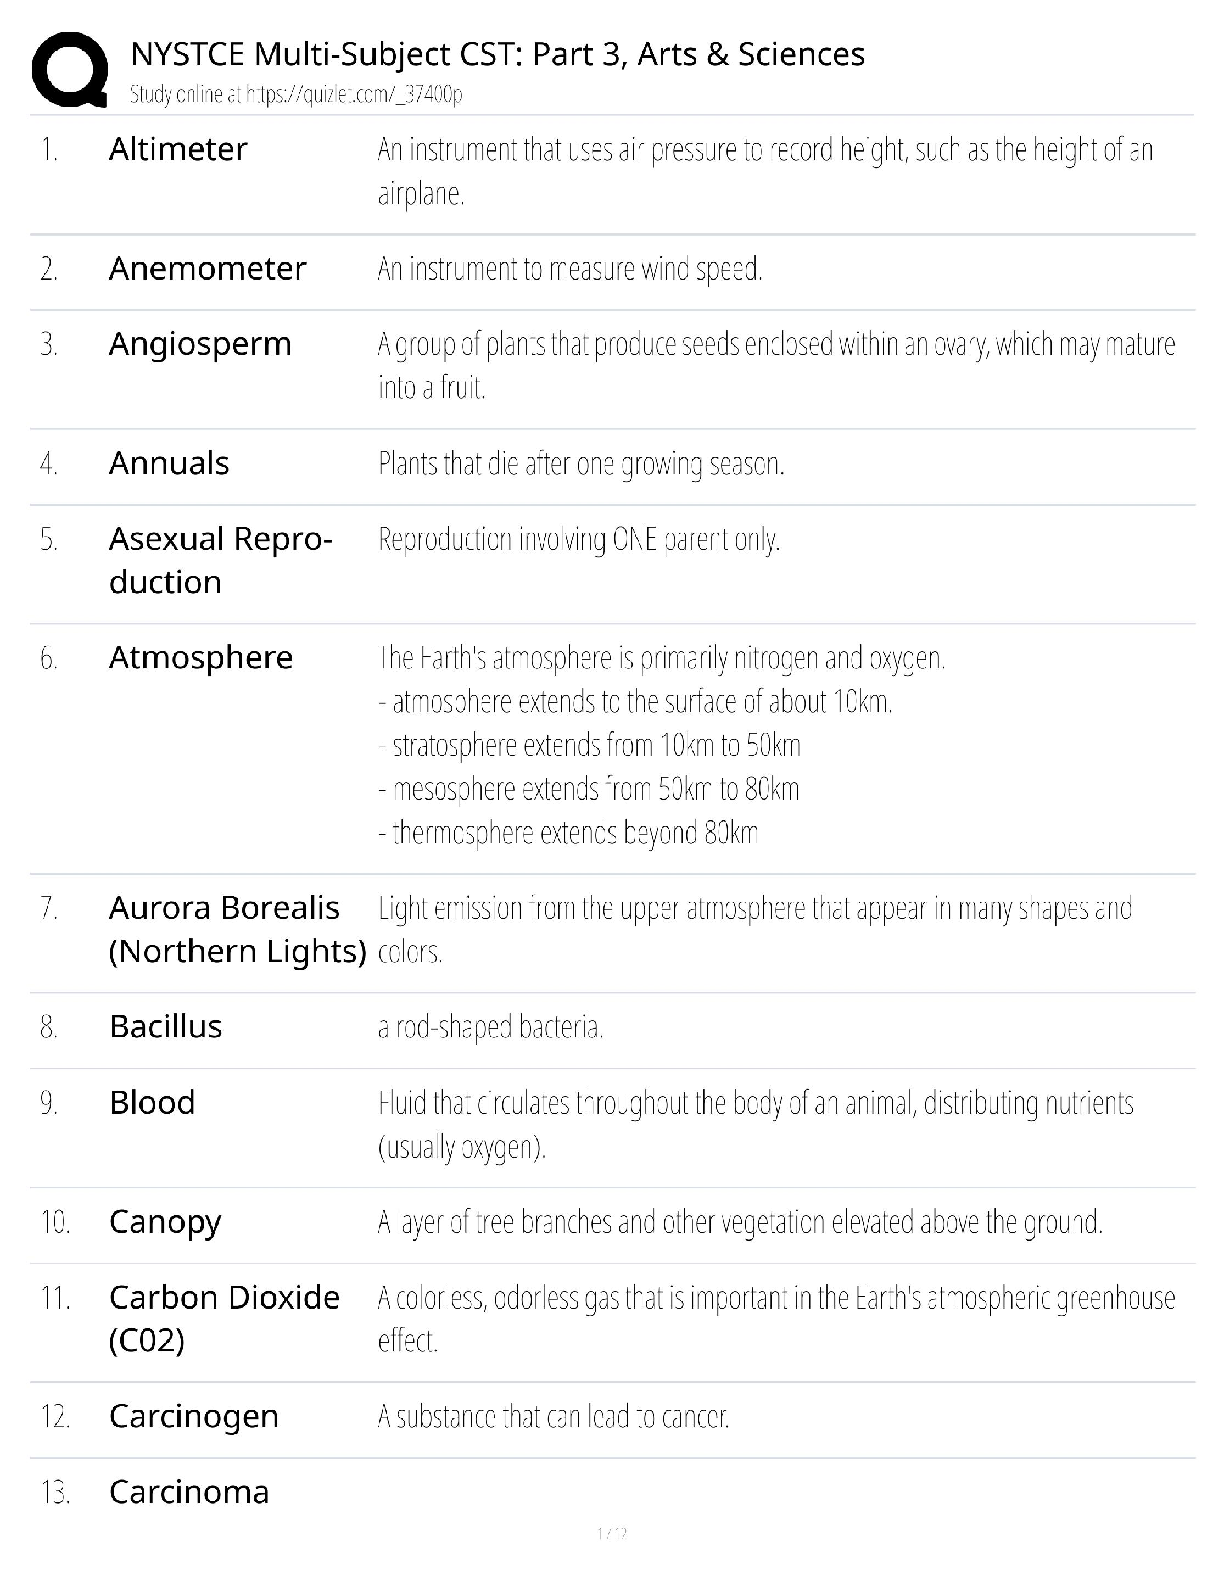
Task: Select the Carbon Dioxide (C02) term
Action: (x=224, y=1318)
